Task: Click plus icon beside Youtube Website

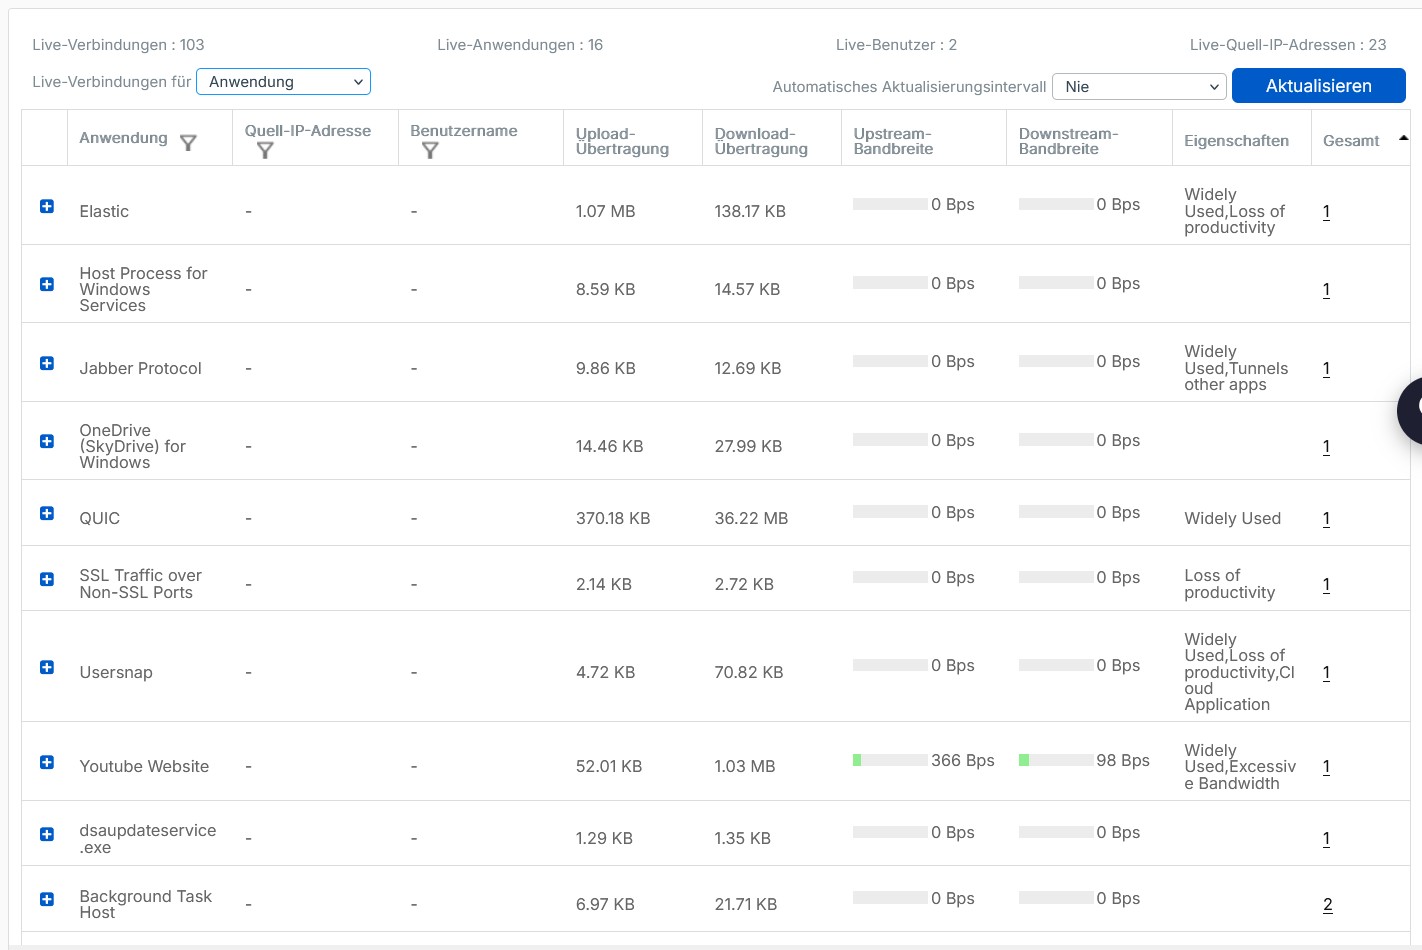Action: tap(47, 762)
